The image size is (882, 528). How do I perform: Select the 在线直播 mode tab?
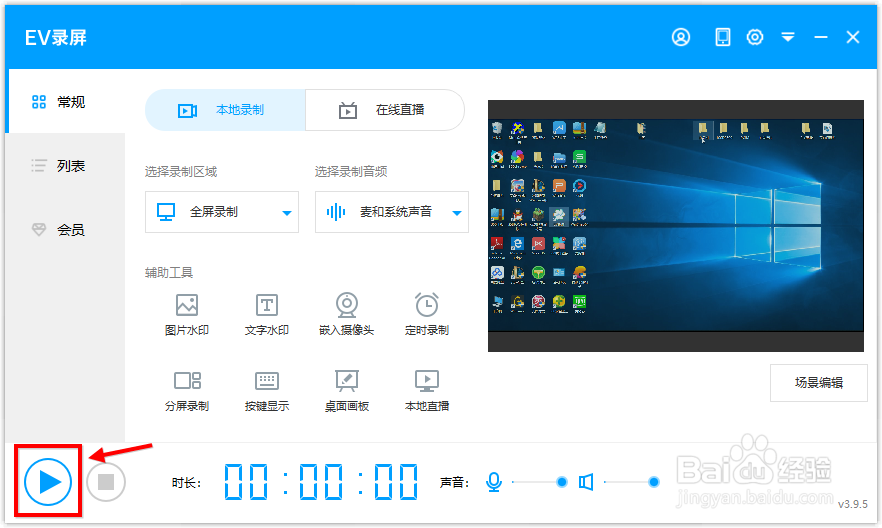pyautogui.click(x=385, y=110)
